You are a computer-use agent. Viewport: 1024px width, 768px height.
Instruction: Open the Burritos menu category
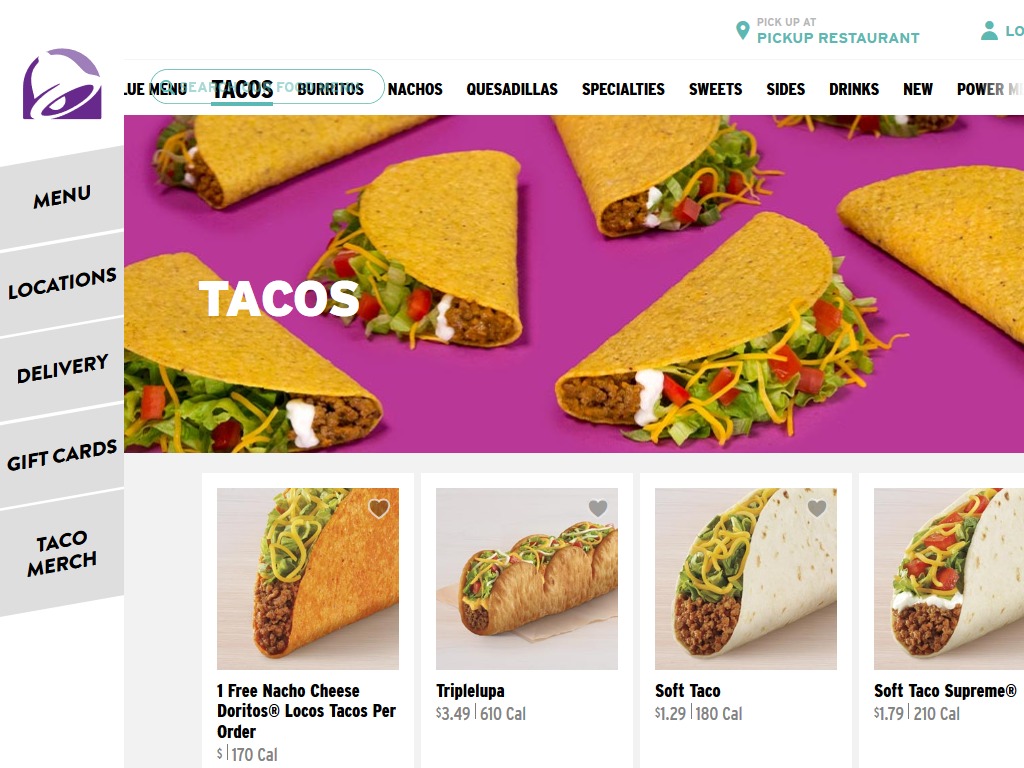coord(330,89)
